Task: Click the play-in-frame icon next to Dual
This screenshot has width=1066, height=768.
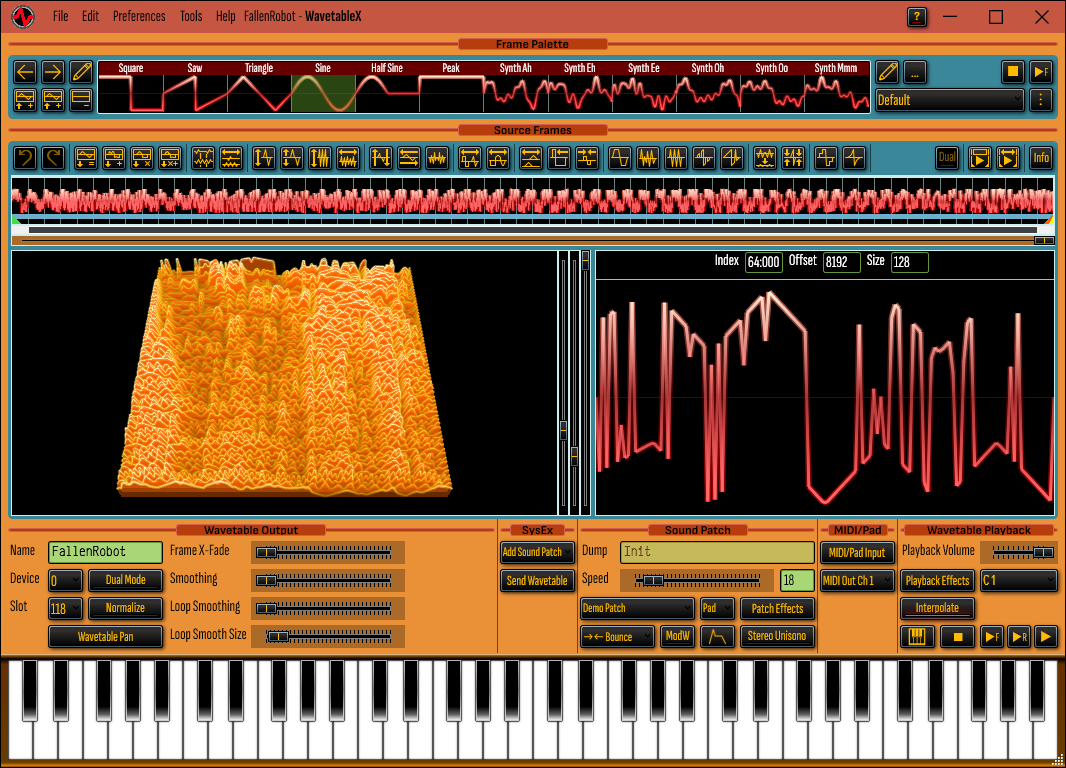Action: (x=980, y=158)
